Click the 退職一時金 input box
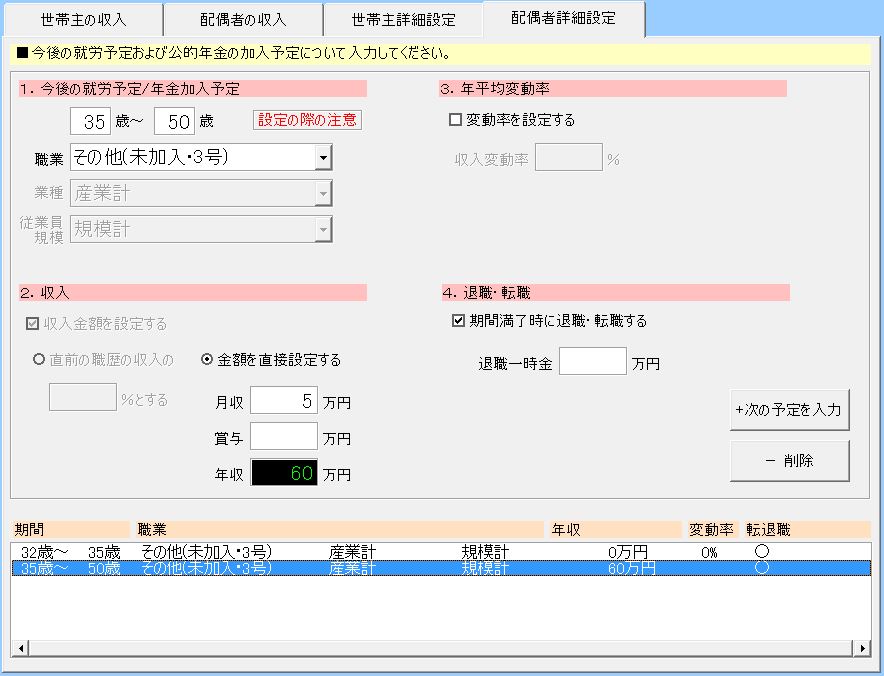884x676 pixels. click(x=592, y=362)
